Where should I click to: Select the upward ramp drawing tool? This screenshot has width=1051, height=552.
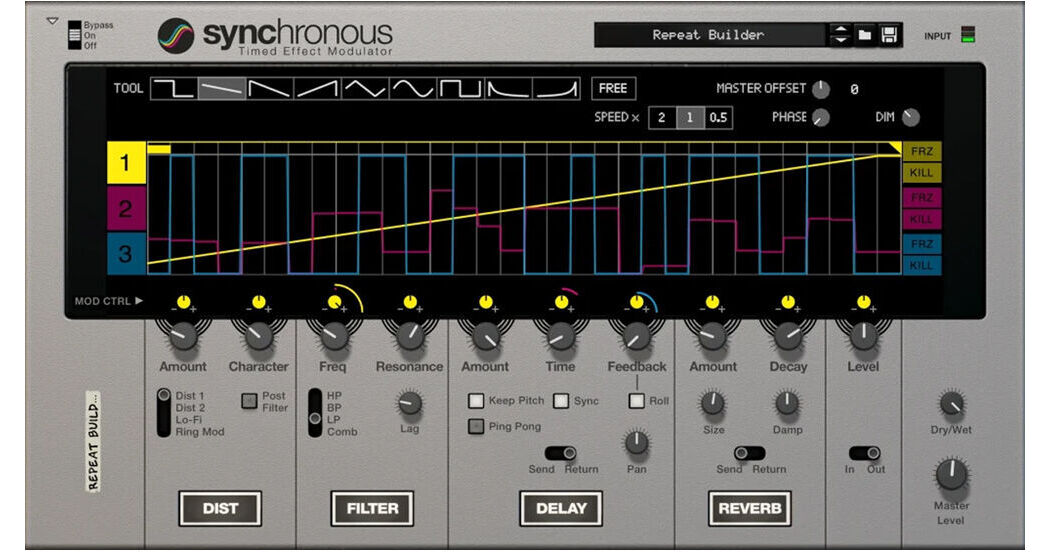tap(318, 88)
